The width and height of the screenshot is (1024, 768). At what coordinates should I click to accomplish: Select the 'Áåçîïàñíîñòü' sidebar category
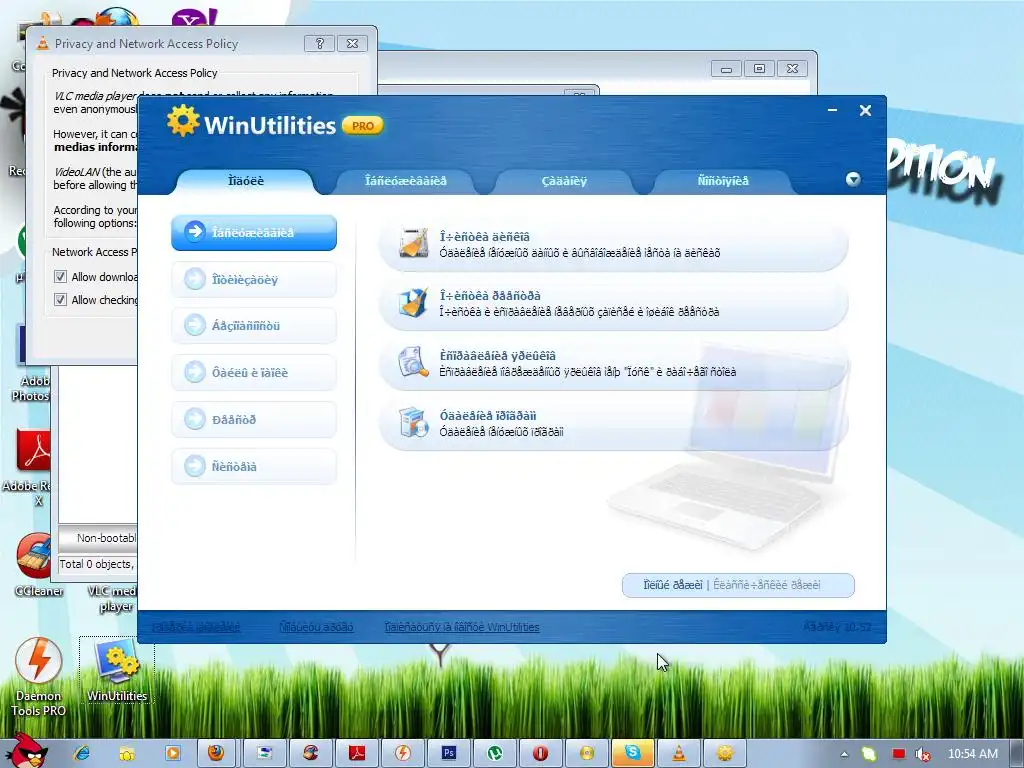coord(254,325)
